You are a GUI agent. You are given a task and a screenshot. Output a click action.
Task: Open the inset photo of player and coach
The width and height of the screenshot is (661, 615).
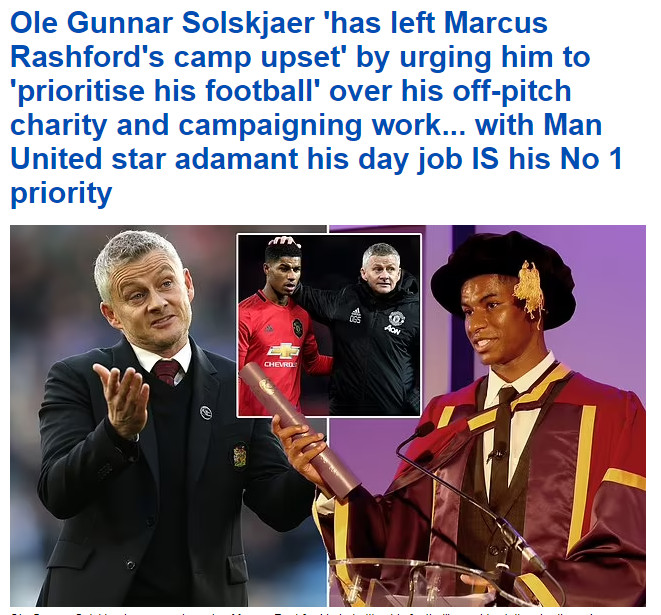[329, 325]
